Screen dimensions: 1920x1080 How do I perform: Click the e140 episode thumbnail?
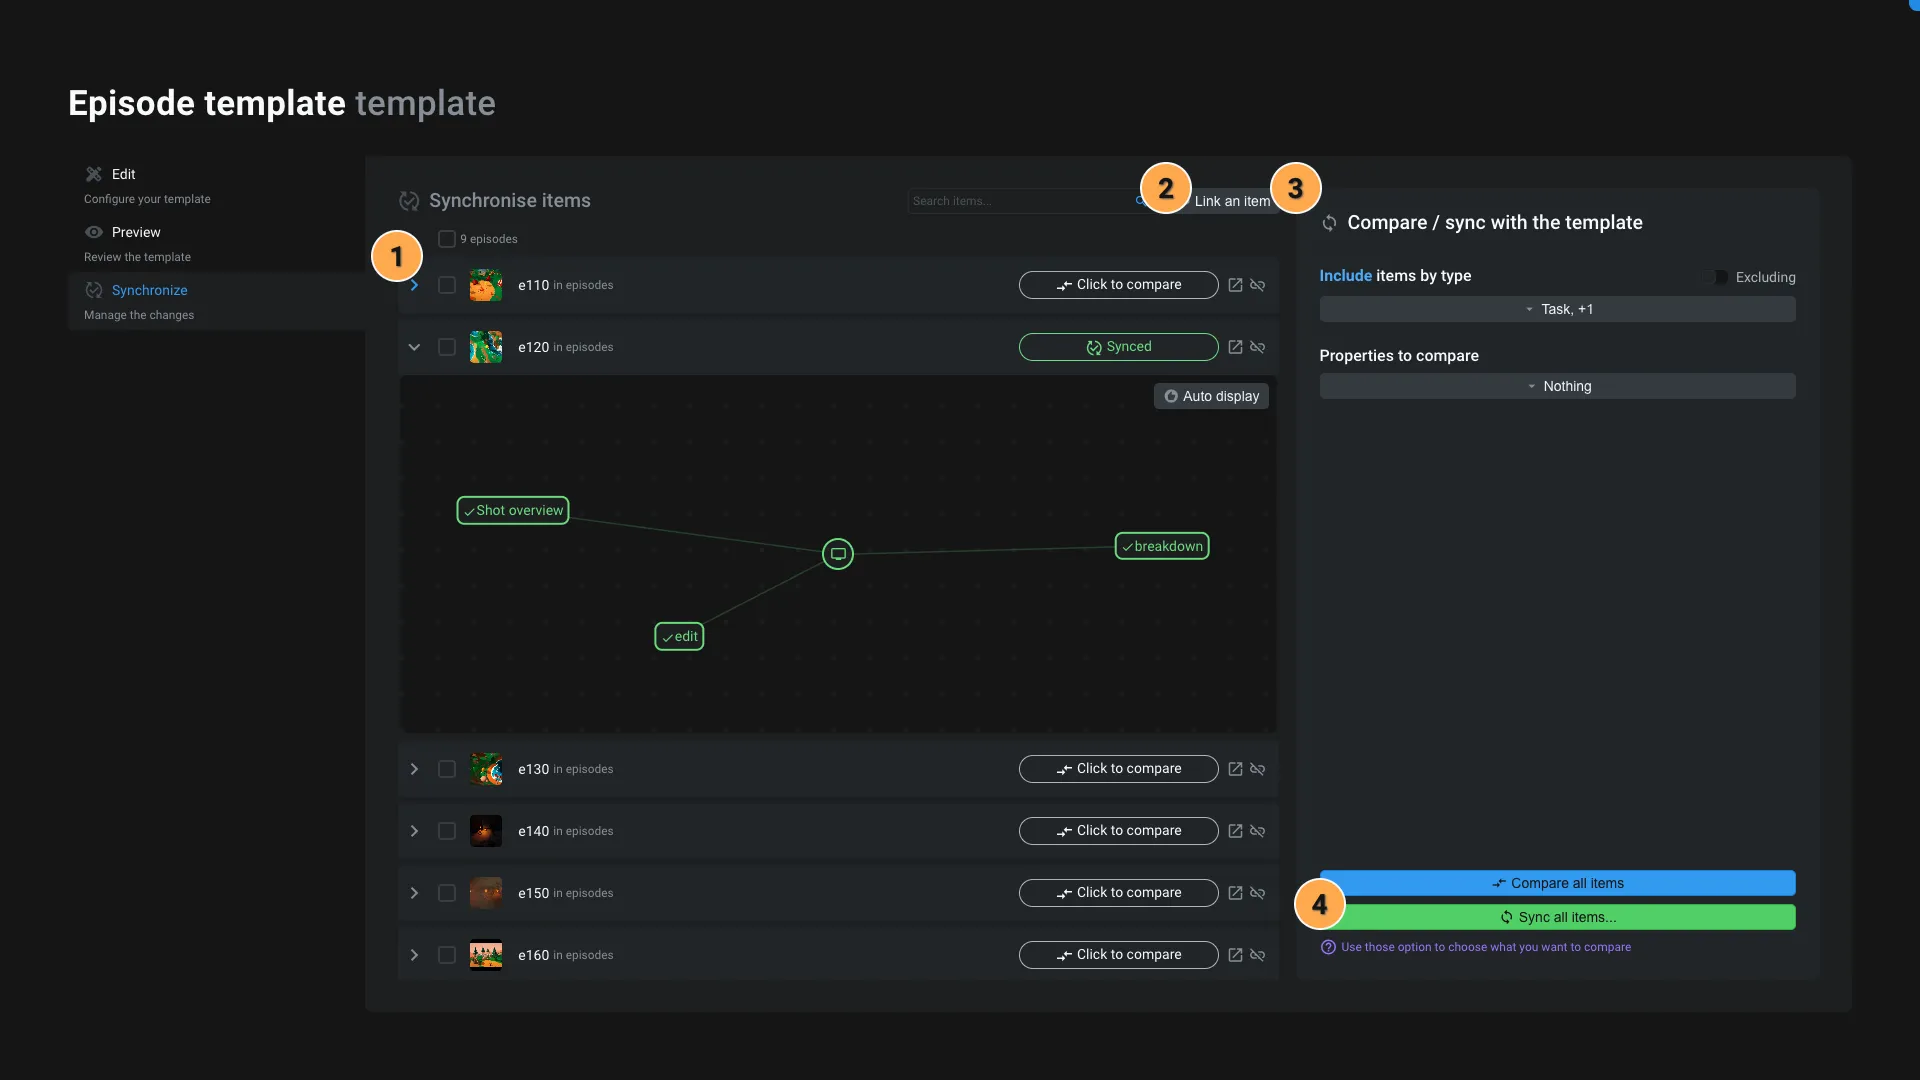click(x=486, y=831)
